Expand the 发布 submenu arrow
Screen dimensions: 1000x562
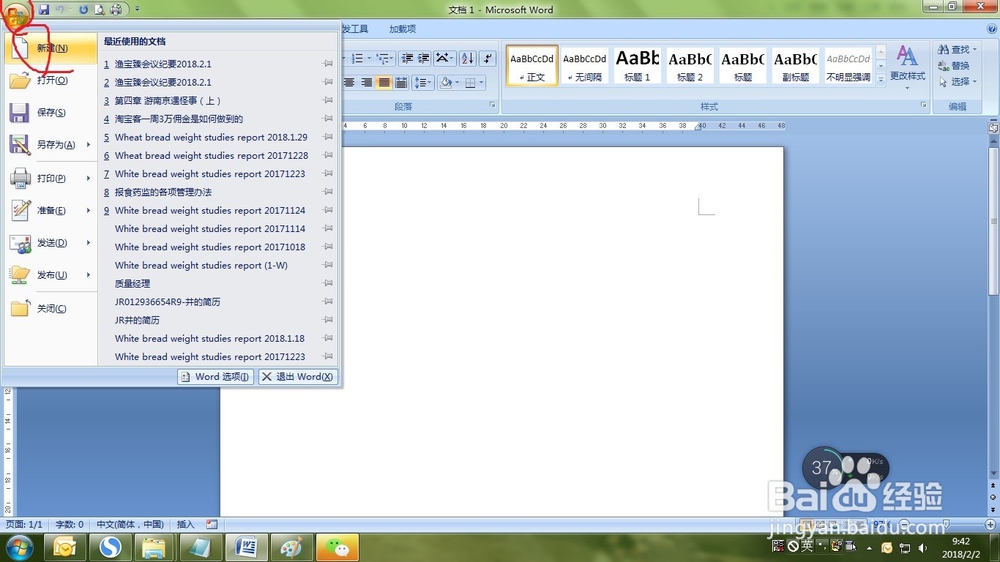pos(88,275)
